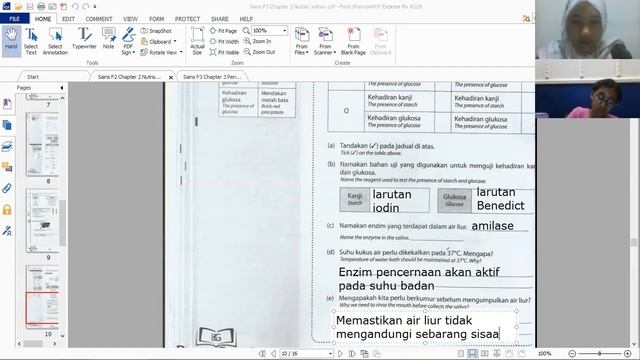The width and height of the screenshot is (640, 360).
Task: Click the 'larutan Benedict' answer text
Action: click(x=500, y=199)
